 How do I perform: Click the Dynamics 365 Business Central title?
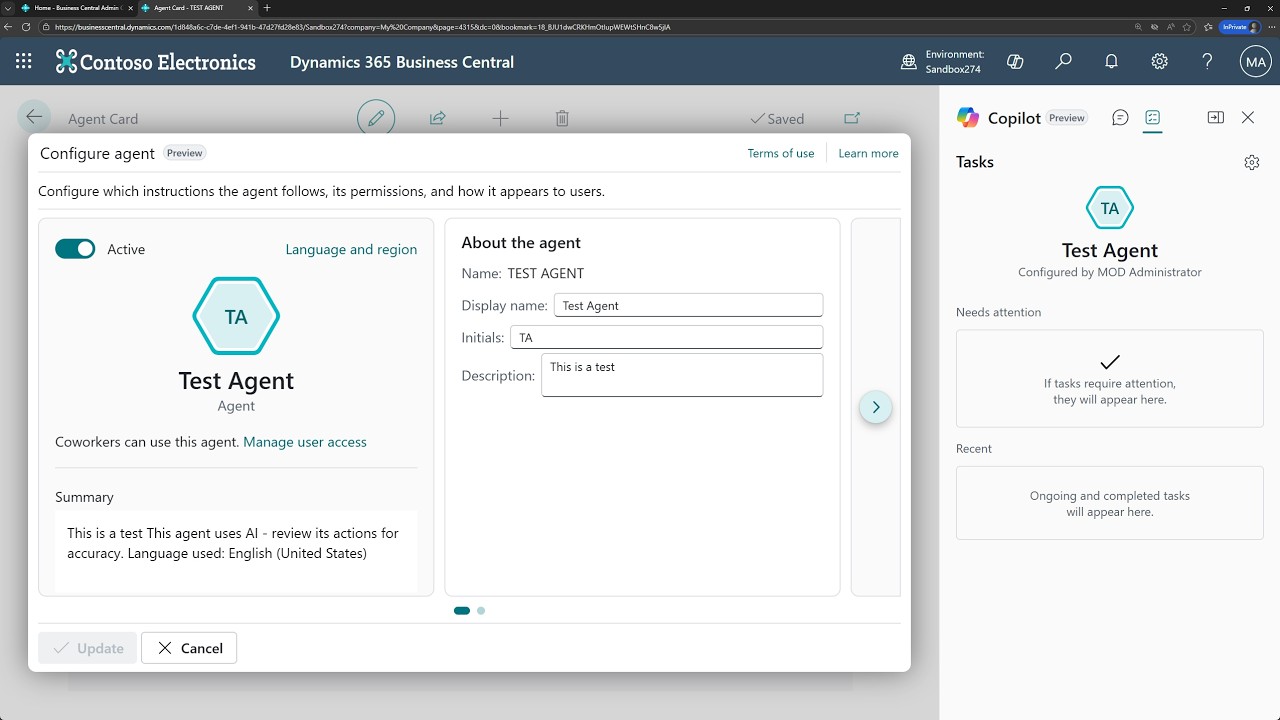pos(402,62)
